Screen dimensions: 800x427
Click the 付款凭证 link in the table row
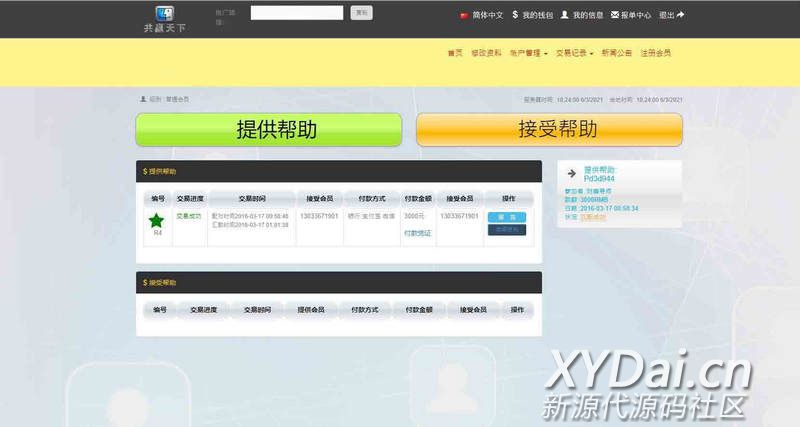tap(417, 232)
